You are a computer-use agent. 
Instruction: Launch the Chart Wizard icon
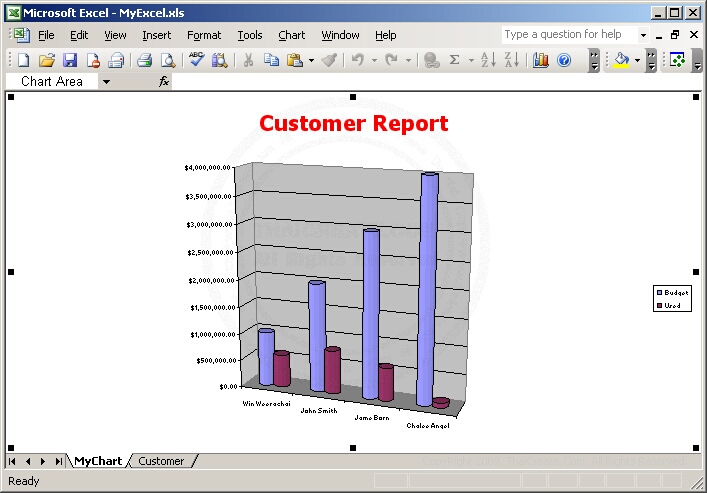541,60
